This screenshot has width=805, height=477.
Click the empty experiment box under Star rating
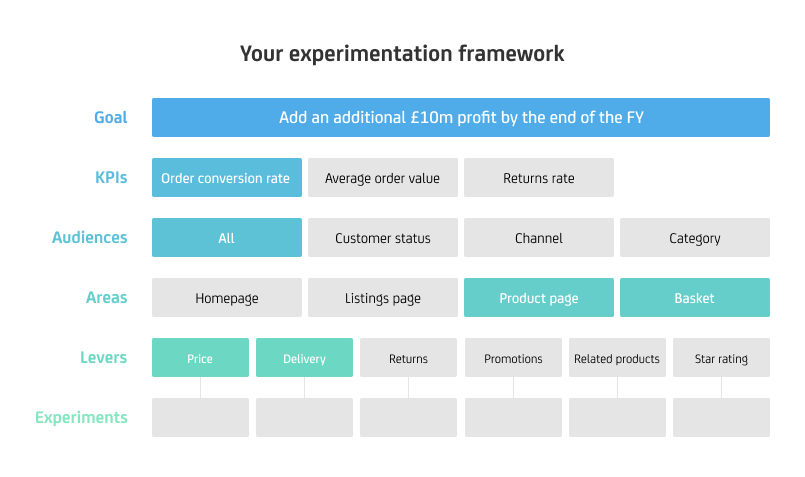click(721, 418)
